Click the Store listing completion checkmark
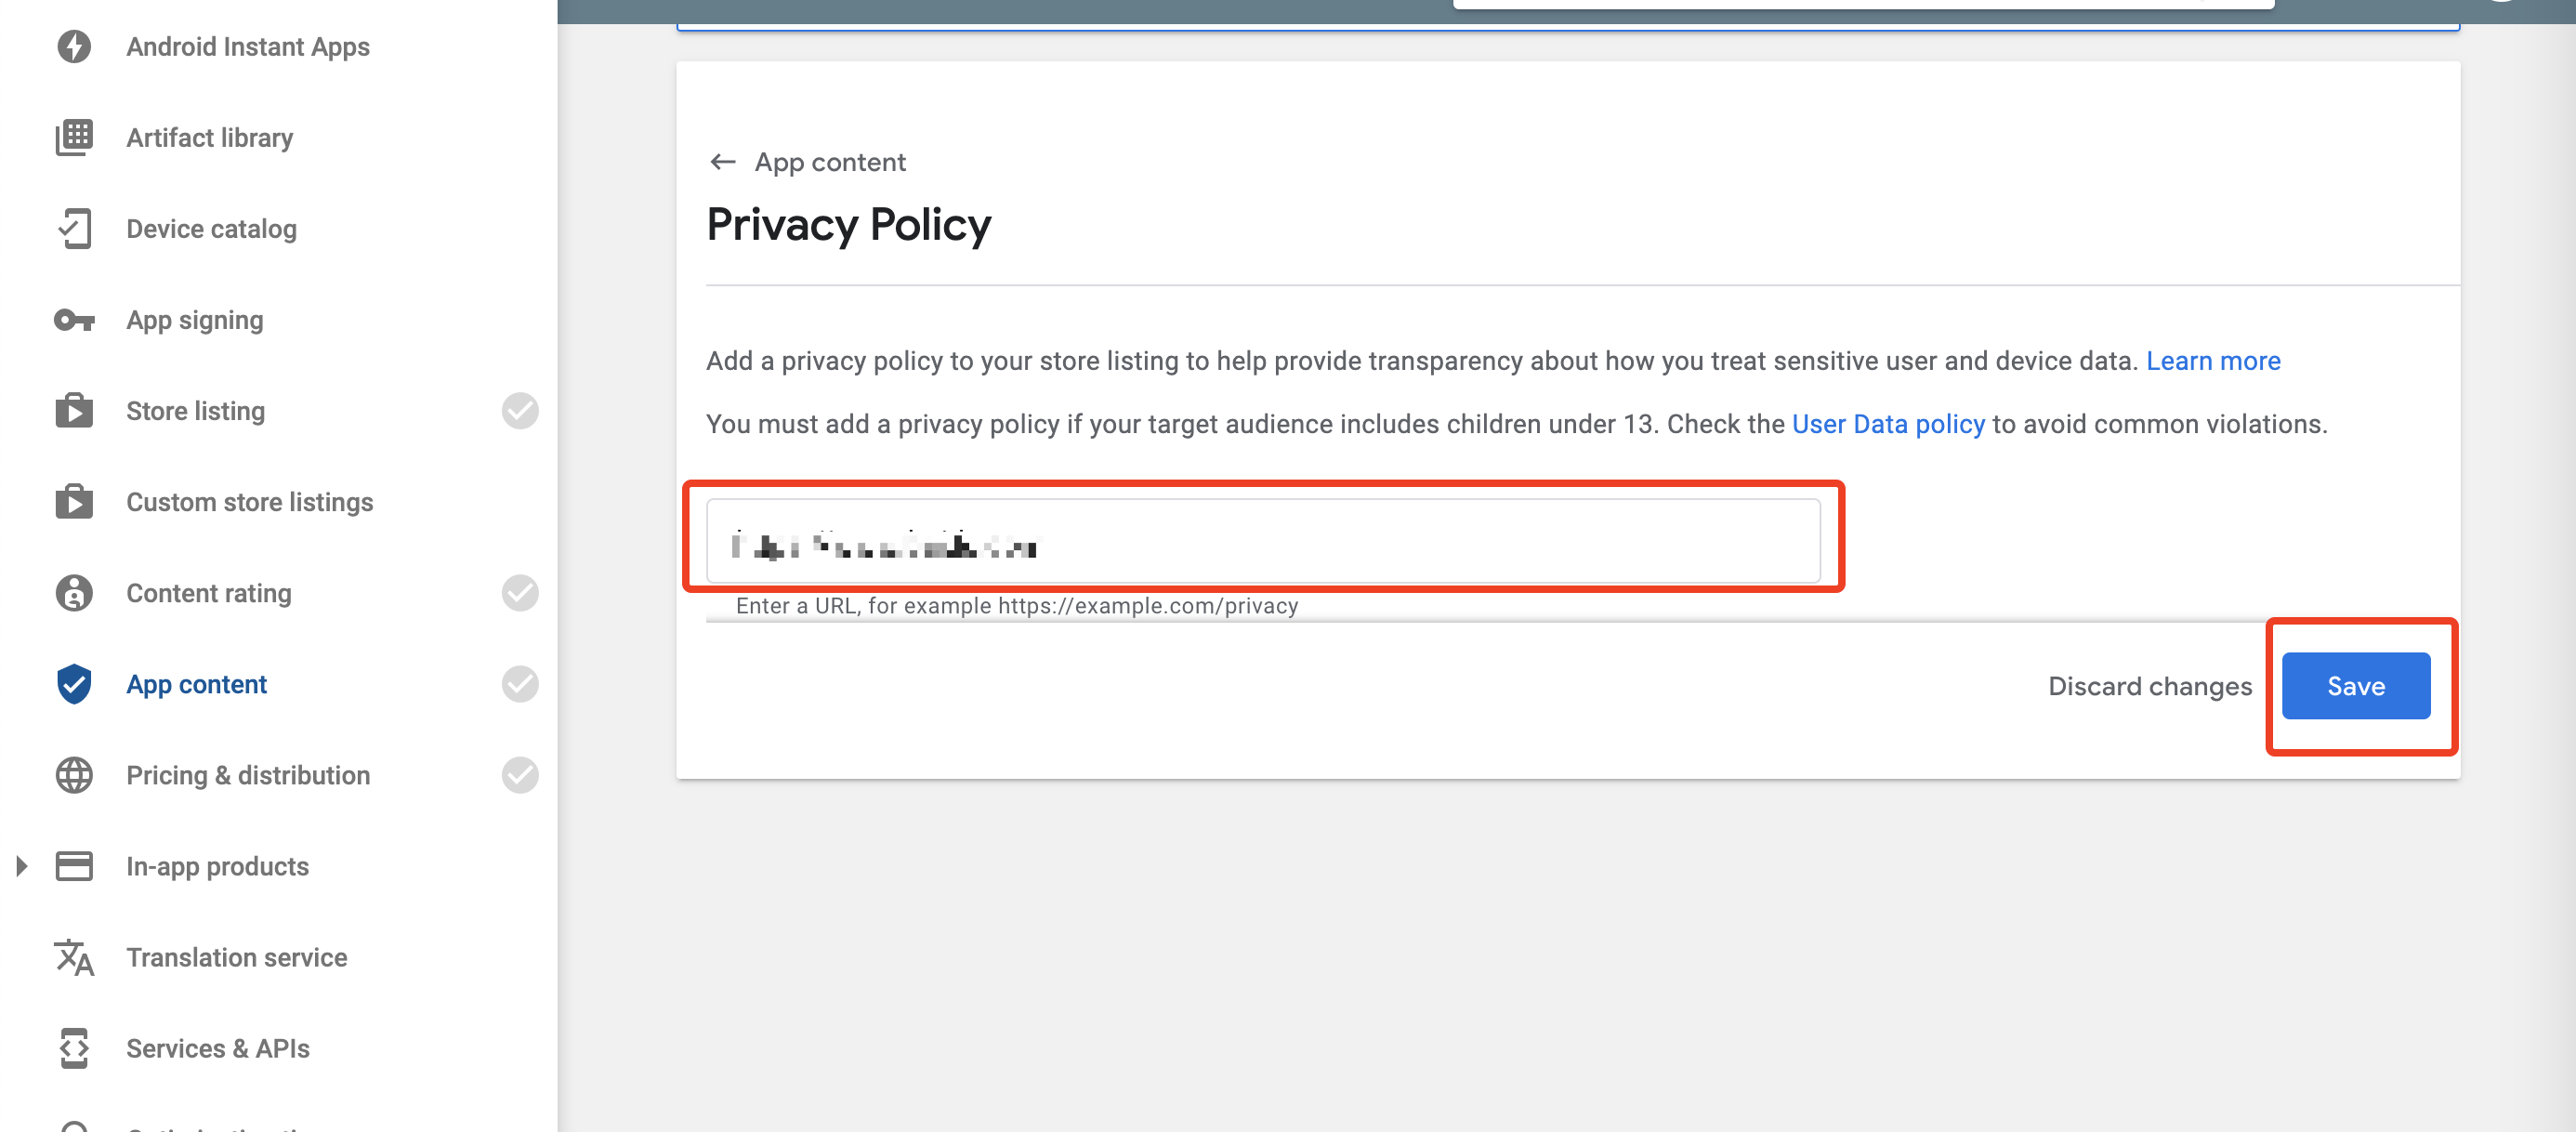2576x1132 pixels. (x=521, y=410)
